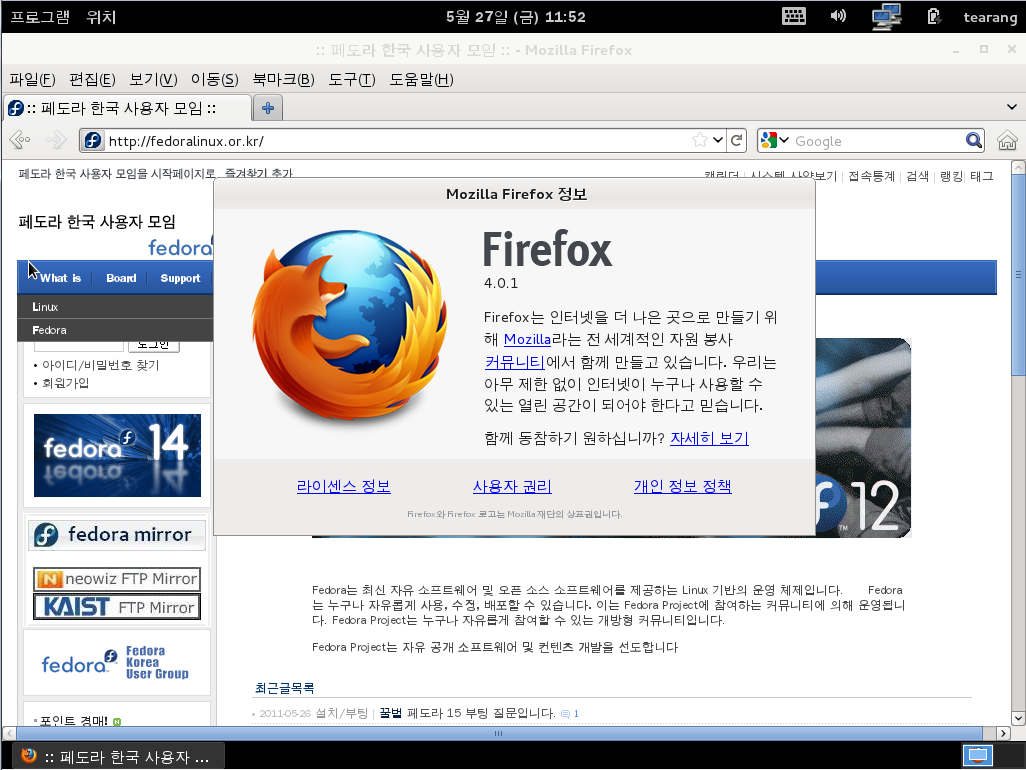
Task: Click the Board navigation item
Action: (121, 278)
